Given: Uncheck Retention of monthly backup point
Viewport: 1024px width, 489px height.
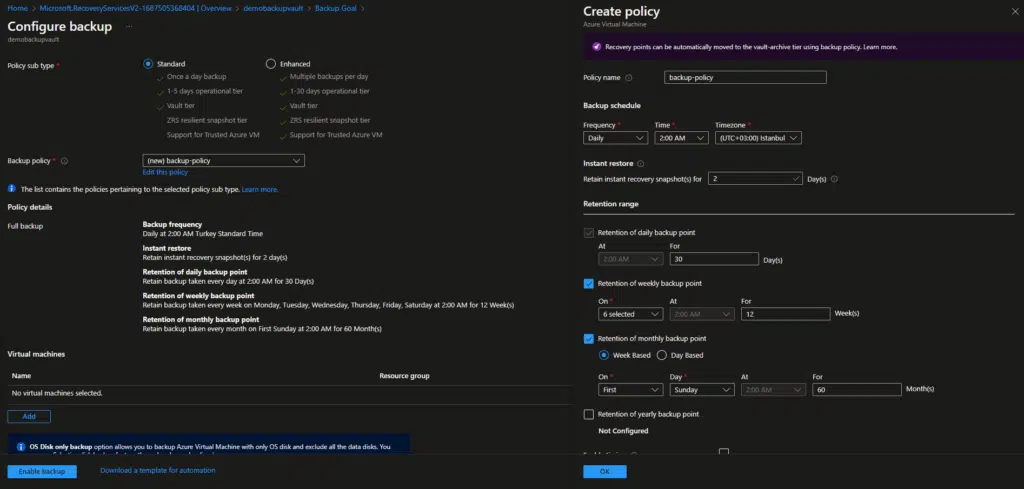Looking at the screenshot, I should click(x=588, y=339).
